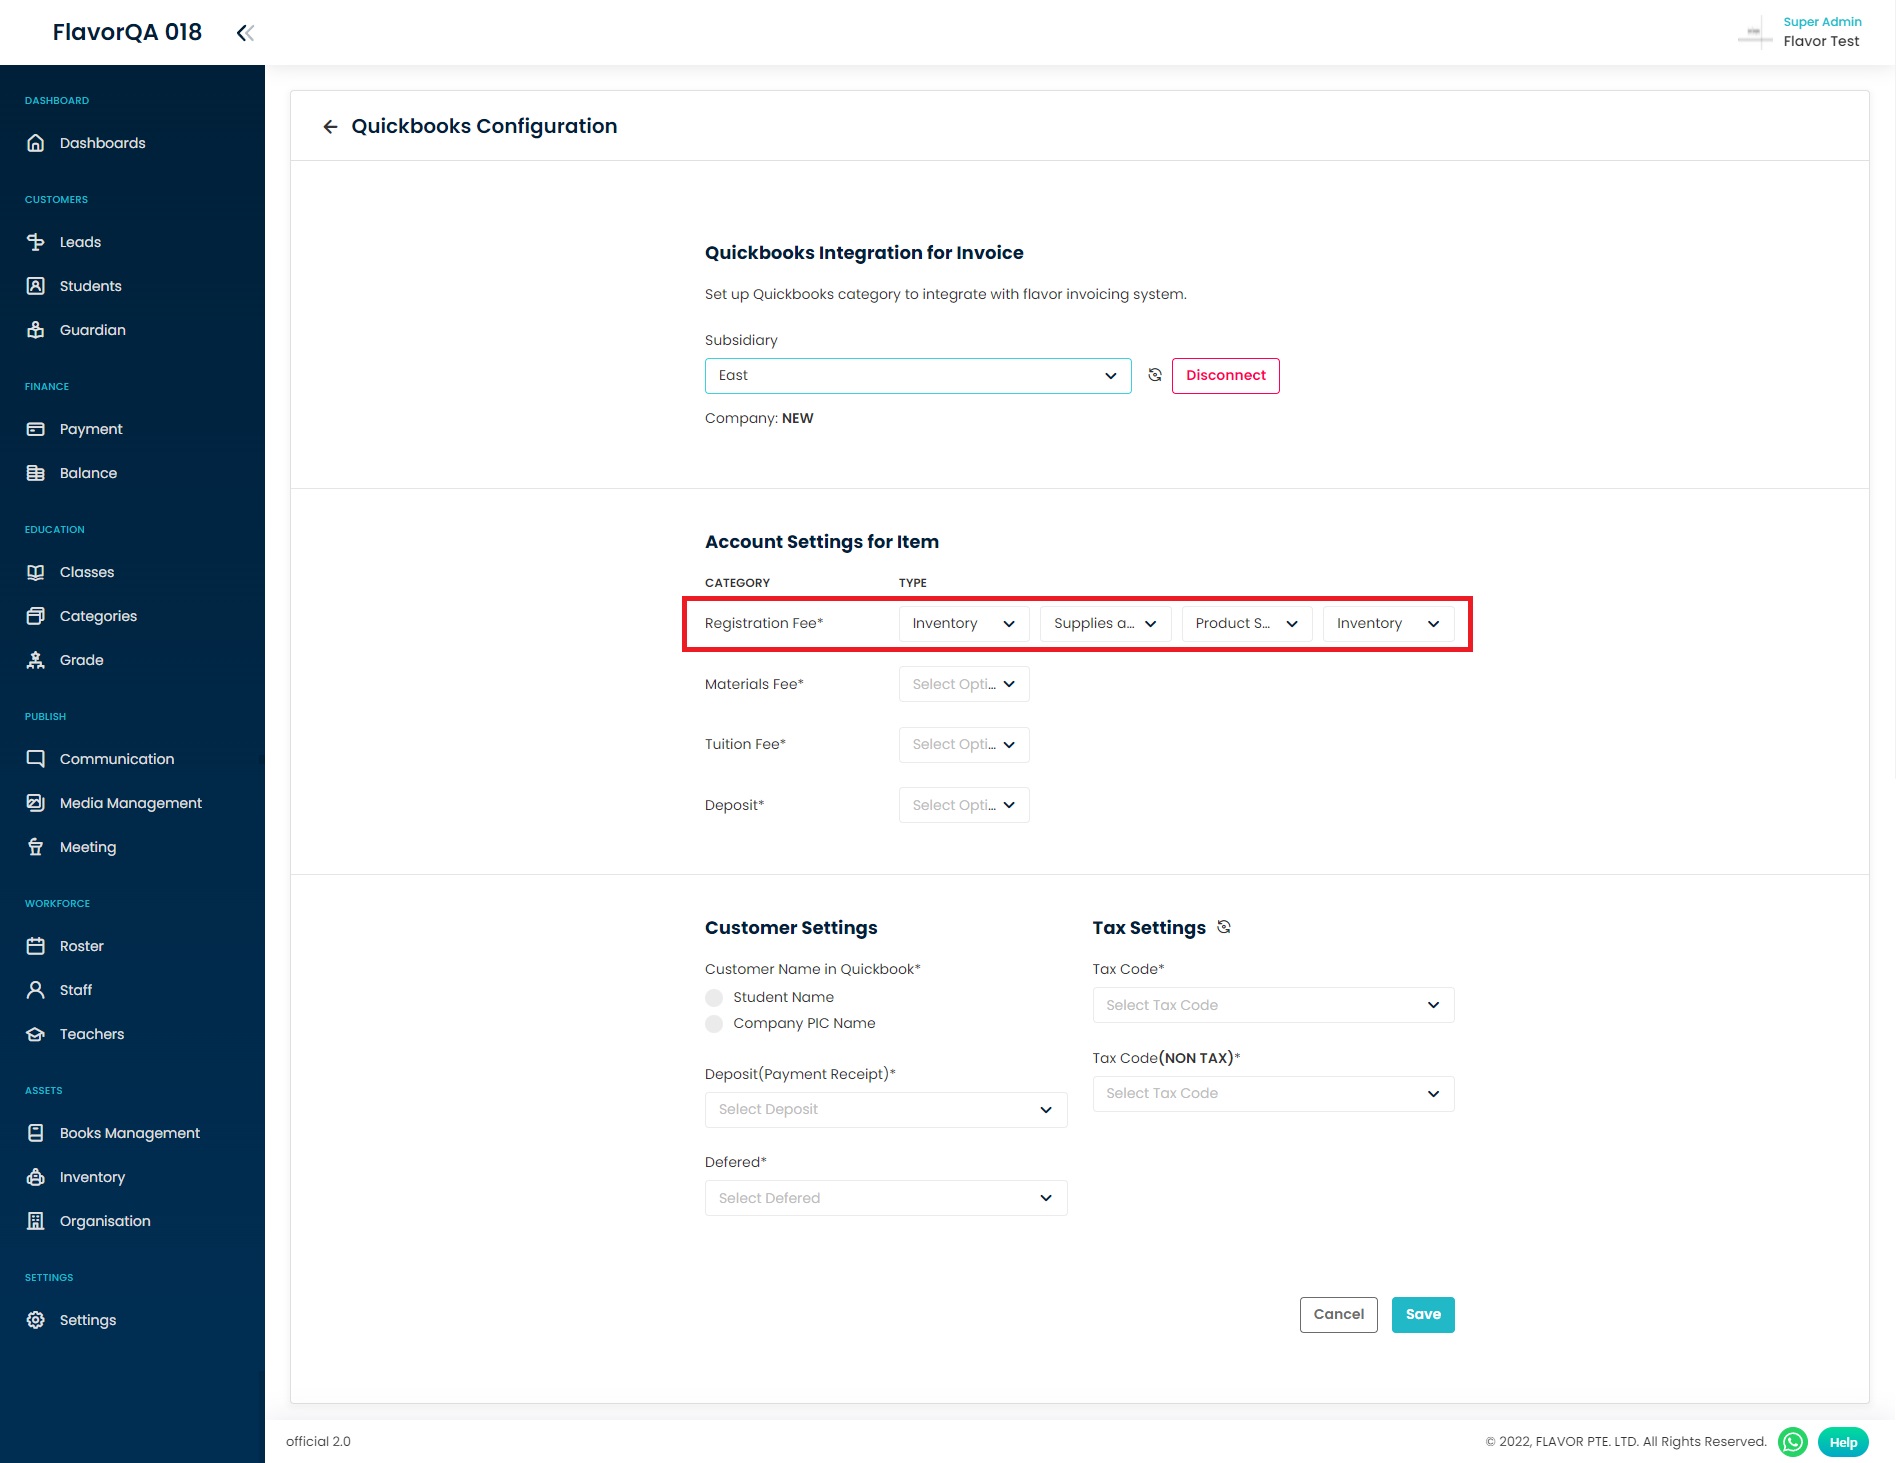Click the Books Management icon

pos(36,1133)
